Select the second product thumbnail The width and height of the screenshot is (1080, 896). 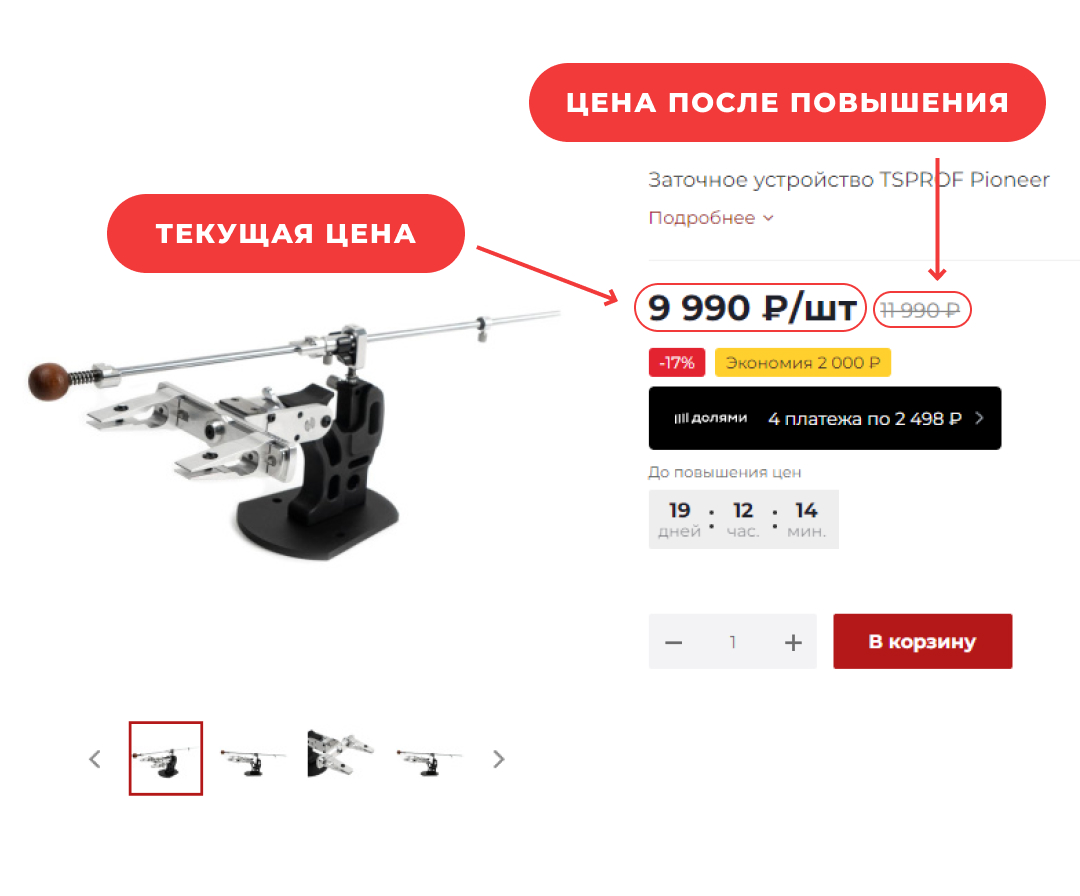tap(253, 759)
